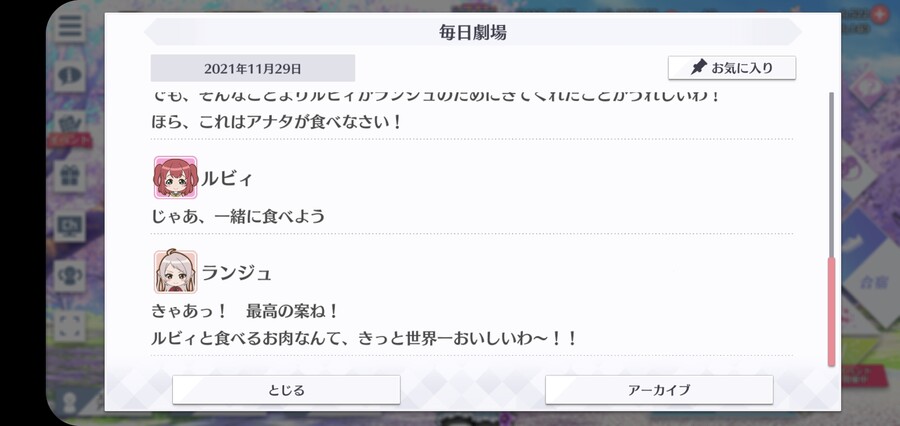Click the pink scrollbar thumb
This screenshot has height=426, width=900.
pyautogui.click(x=831, y=311)
